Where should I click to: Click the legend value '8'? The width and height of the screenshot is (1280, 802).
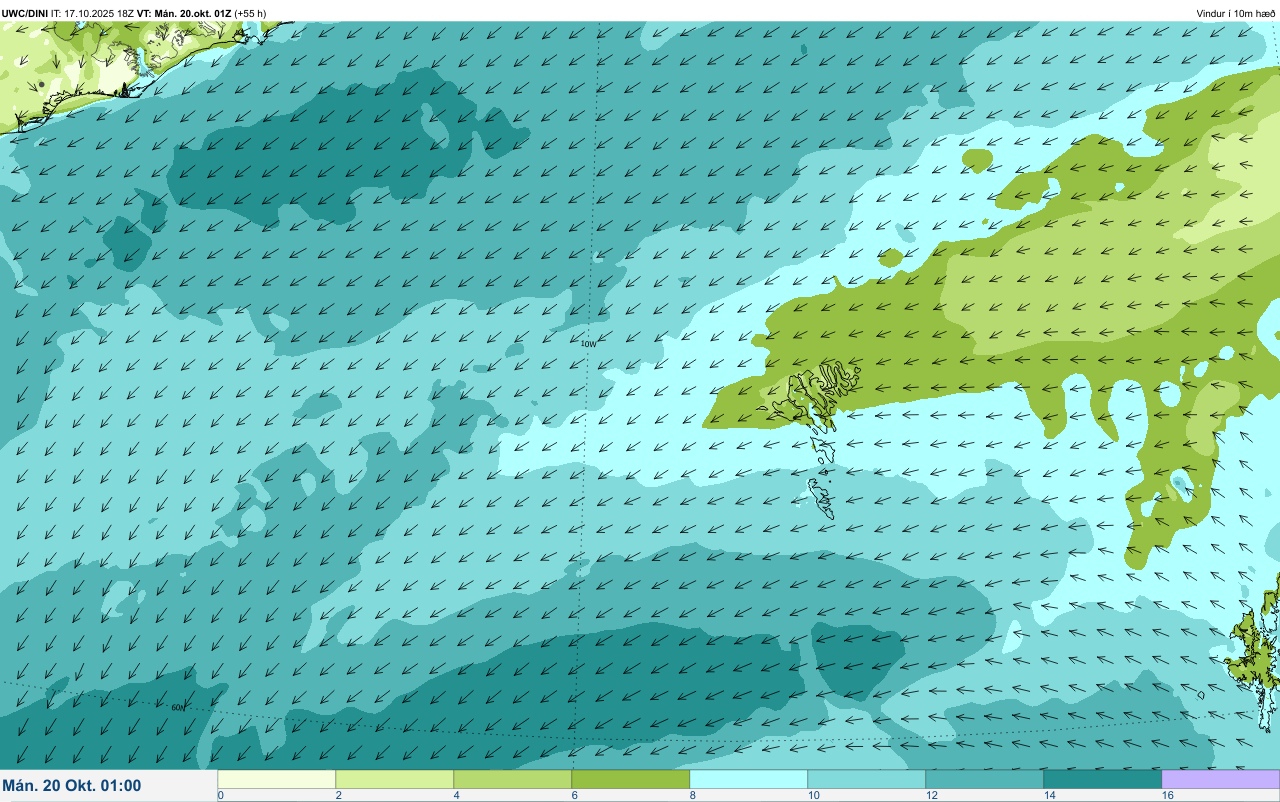(692, 795)
